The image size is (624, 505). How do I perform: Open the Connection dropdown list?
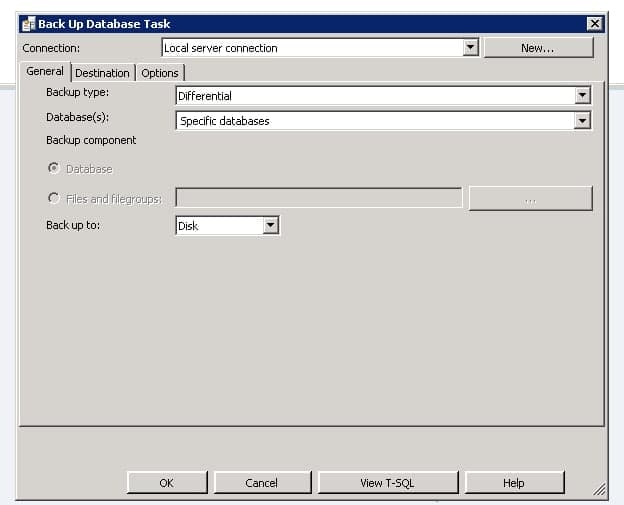click(470, 48)
